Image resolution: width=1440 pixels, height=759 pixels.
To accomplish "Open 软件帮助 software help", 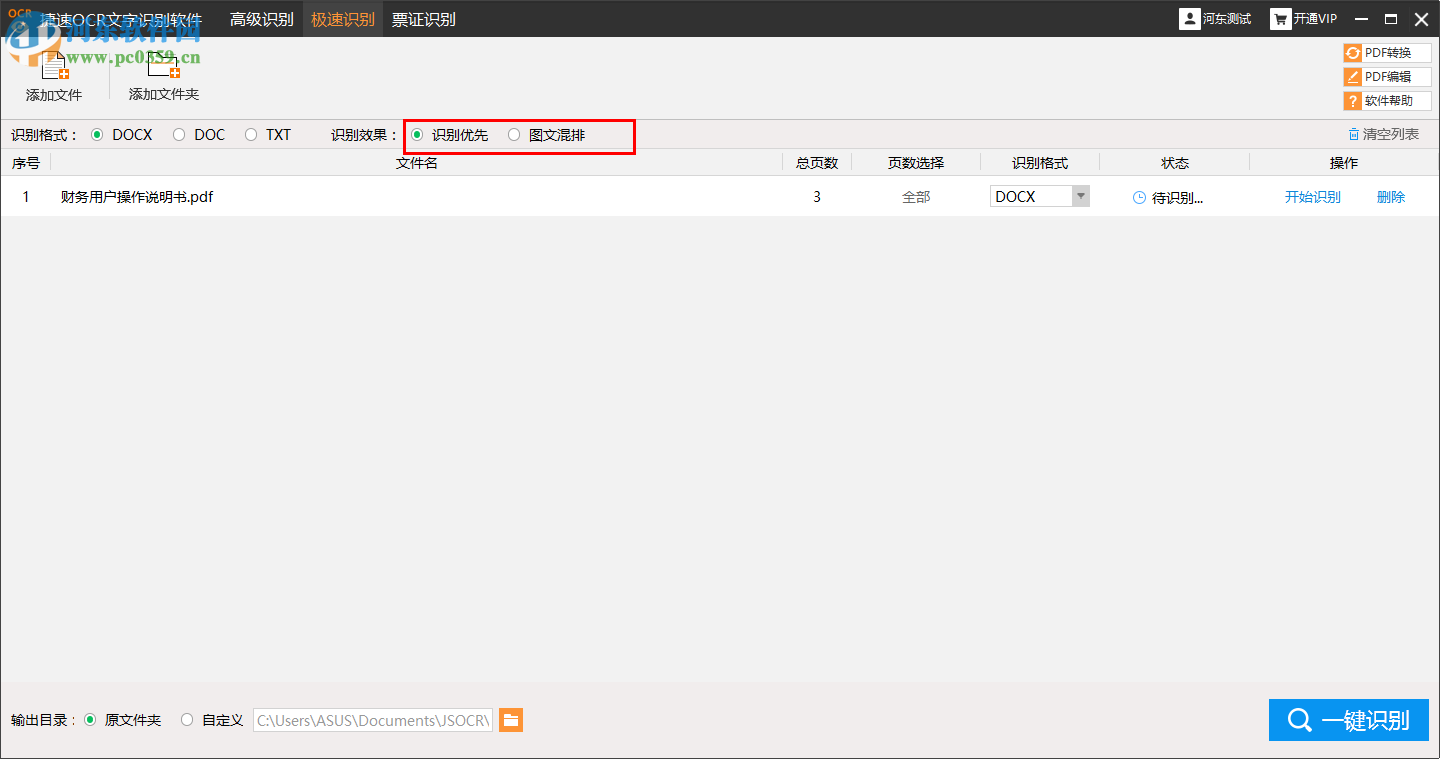I will click(1387, 100).
